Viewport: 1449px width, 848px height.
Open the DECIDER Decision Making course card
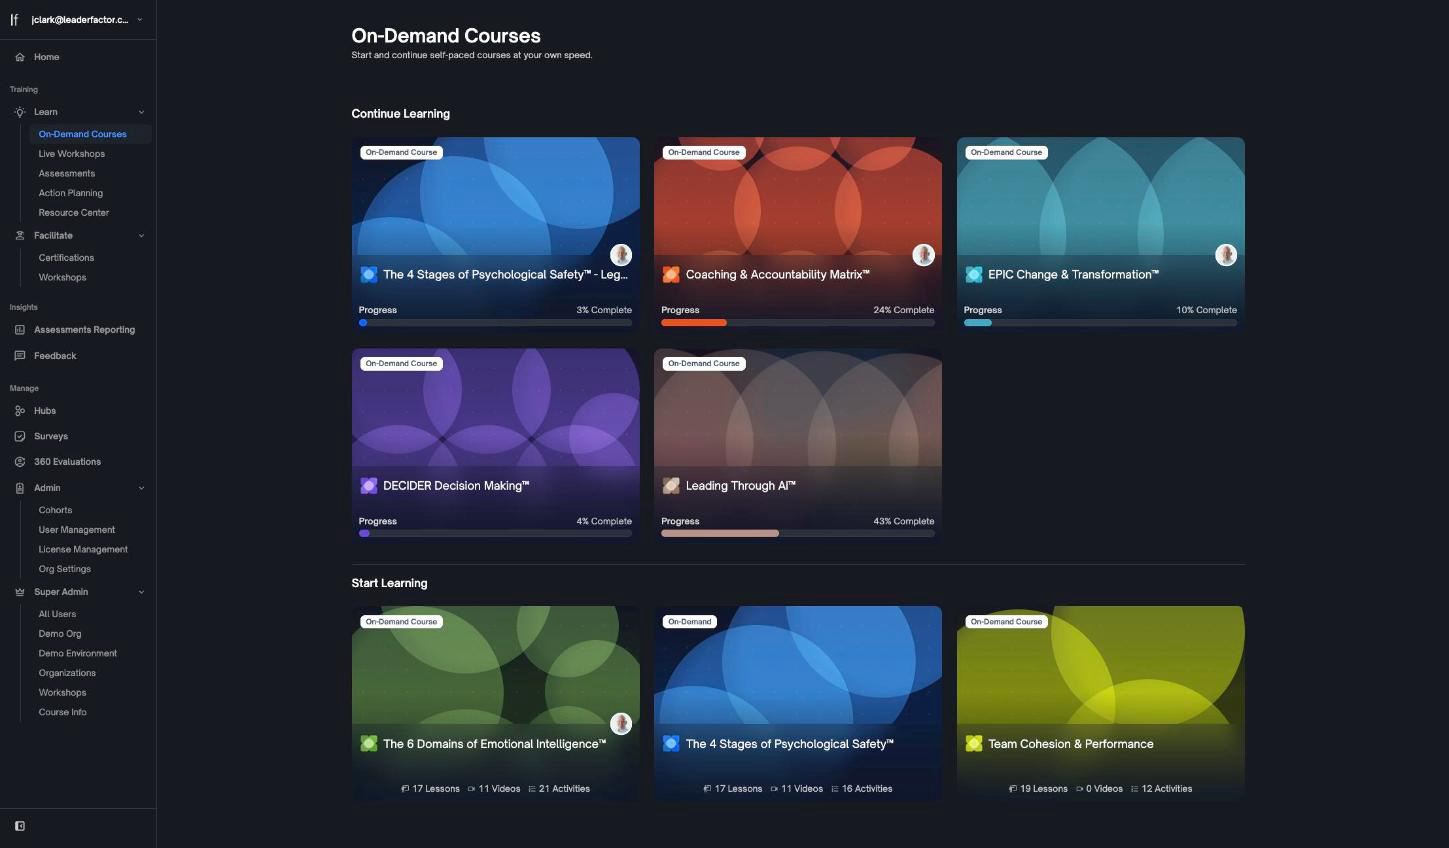495,445
